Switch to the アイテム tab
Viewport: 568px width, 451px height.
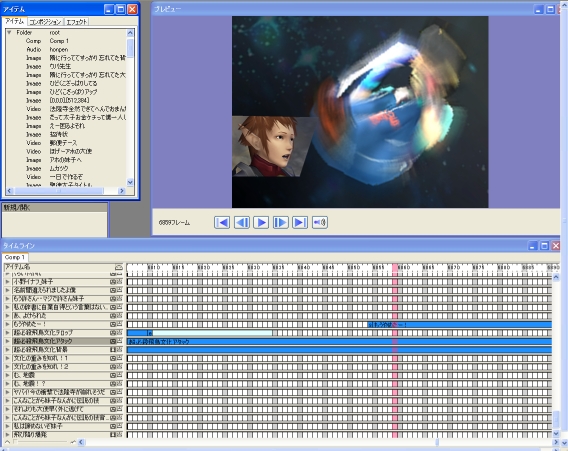pyautogui.click(x=14, y=21)
